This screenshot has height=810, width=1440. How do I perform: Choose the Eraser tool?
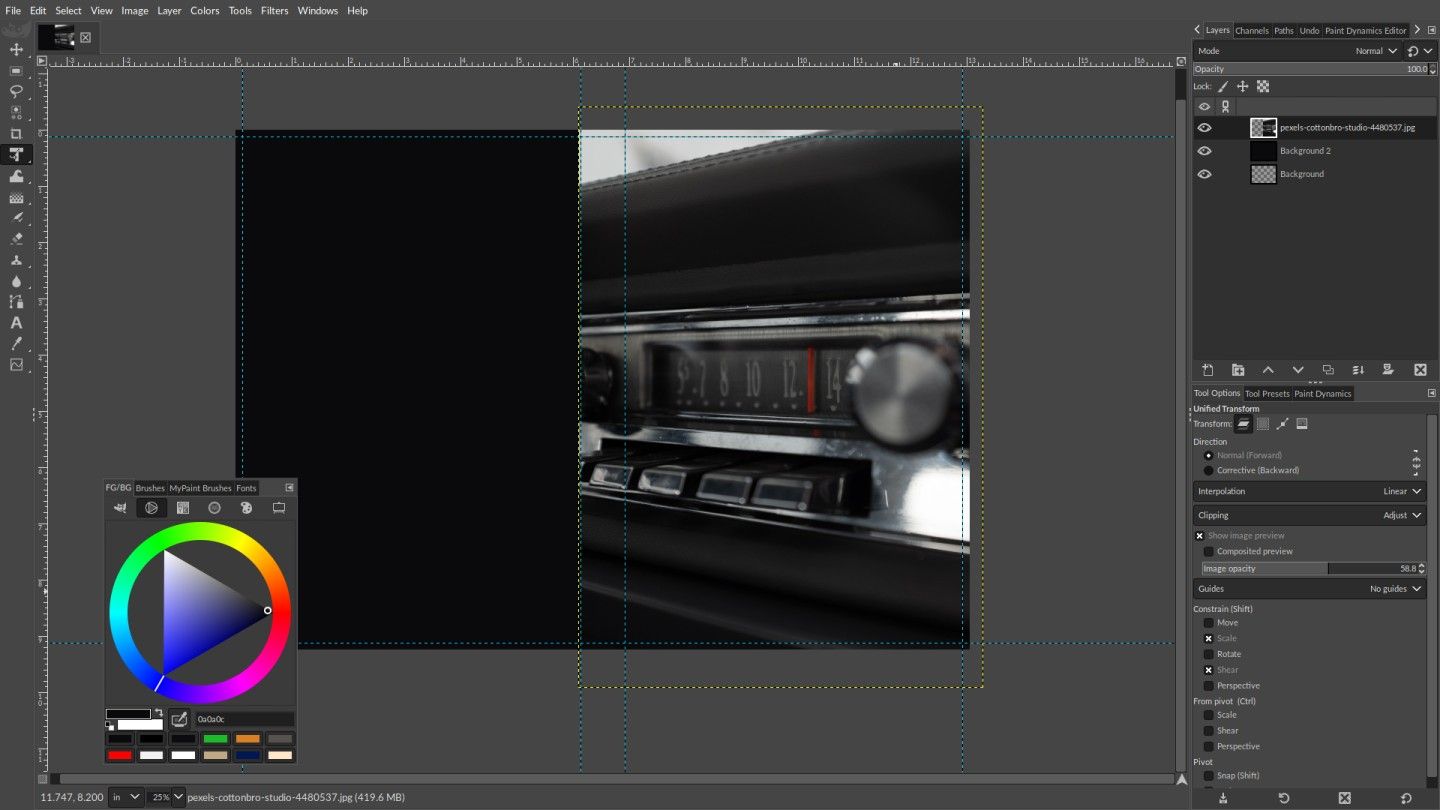point(16,239)
